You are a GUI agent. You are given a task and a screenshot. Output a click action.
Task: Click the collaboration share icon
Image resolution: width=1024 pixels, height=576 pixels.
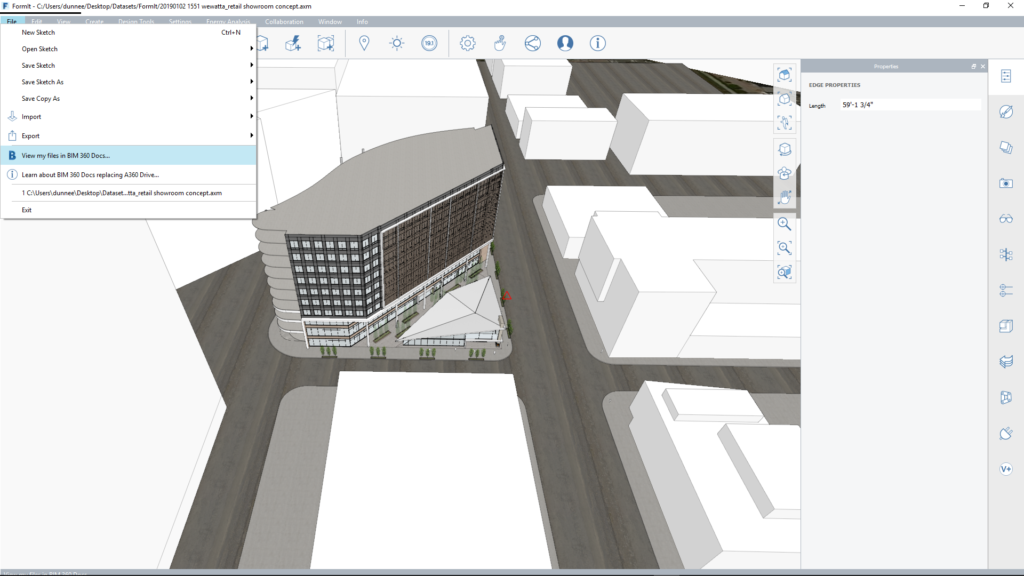[532, 43]
